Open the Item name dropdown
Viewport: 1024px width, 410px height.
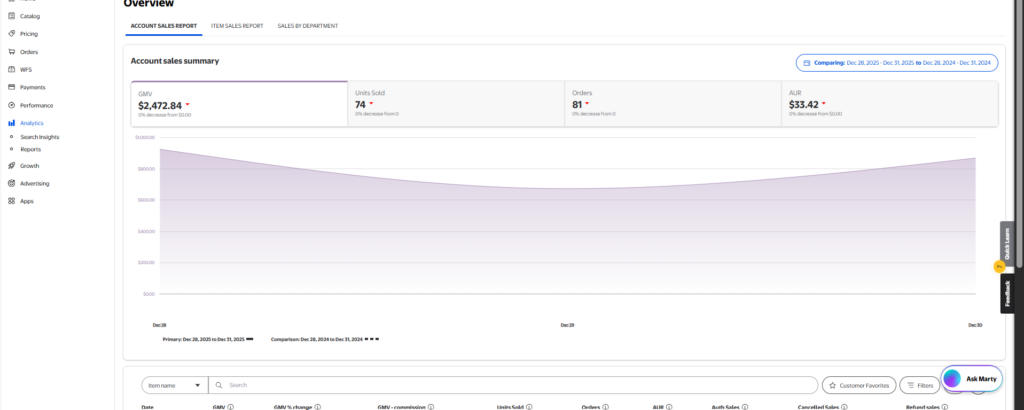click(174, 385)
